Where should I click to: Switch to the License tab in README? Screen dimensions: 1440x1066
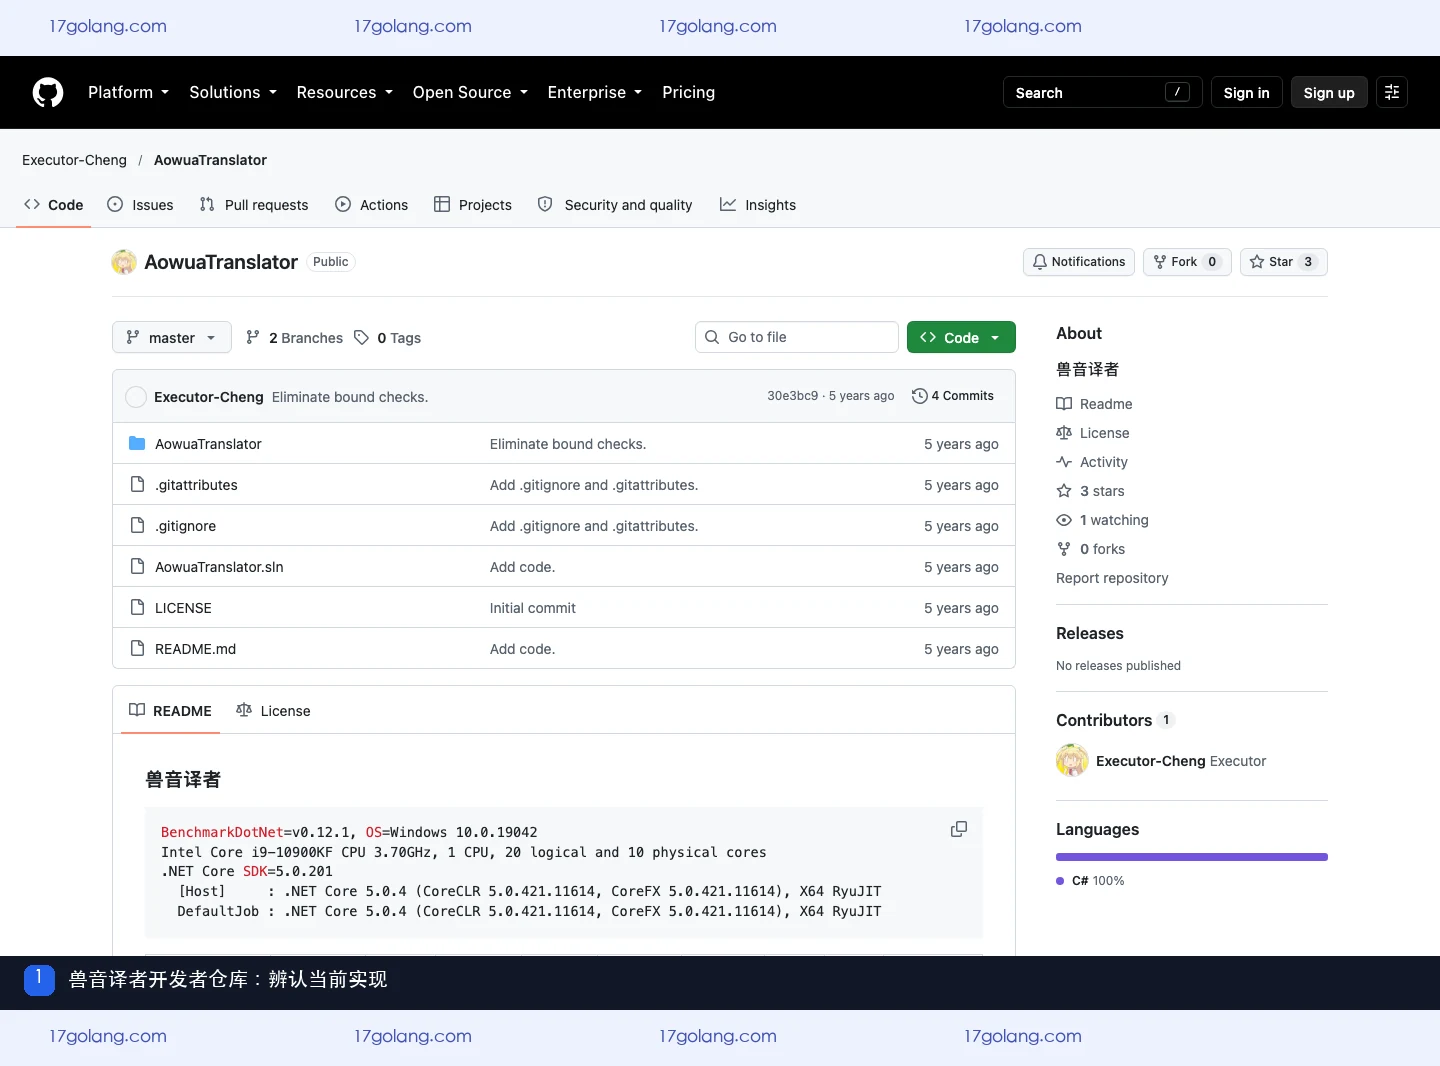click(273, 711)
